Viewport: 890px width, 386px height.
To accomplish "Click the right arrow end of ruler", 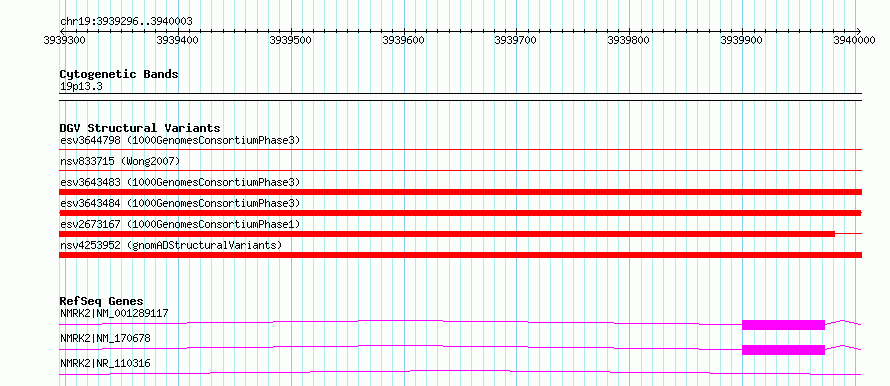I will coord(858,31).
